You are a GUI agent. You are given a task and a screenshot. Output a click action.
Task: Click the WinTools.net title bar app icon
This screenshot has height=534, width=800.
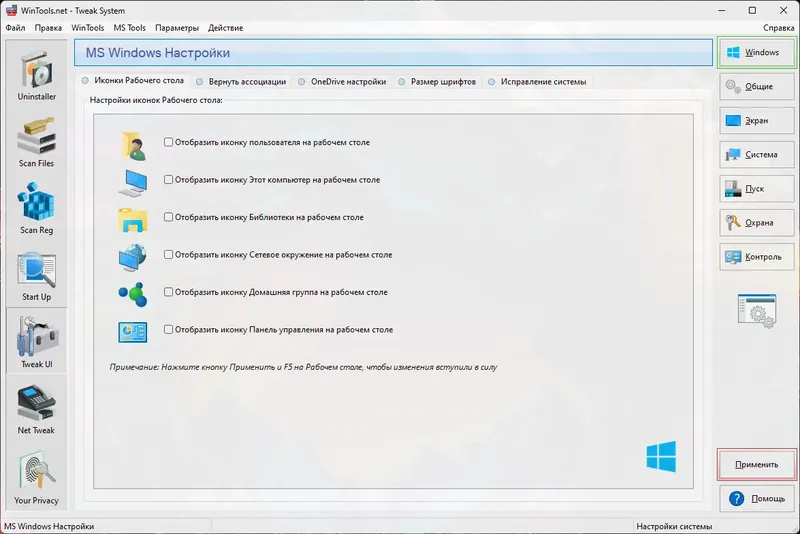(11, 10)
